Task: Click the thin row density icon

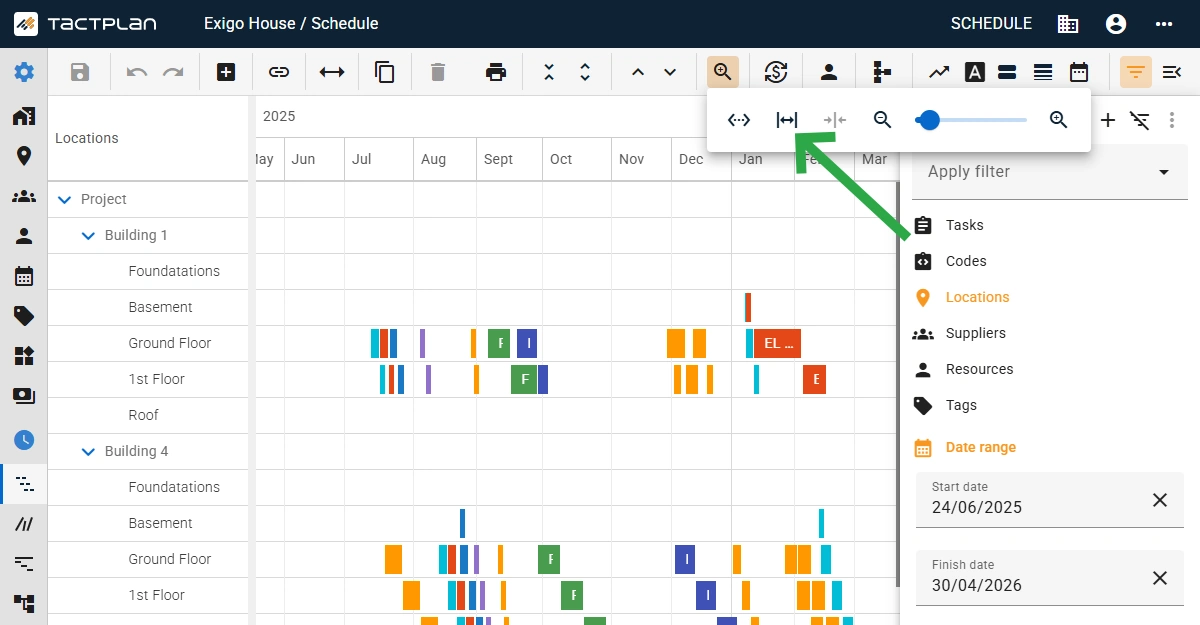Action: [1043, 72]
